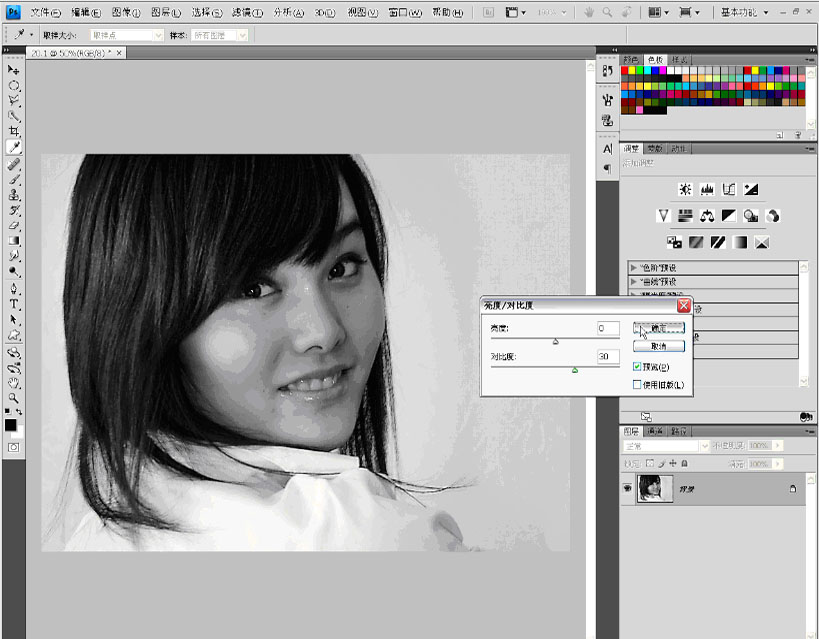Close the 20.1 document tab
The image size is (819, 639).
[119, 53]
